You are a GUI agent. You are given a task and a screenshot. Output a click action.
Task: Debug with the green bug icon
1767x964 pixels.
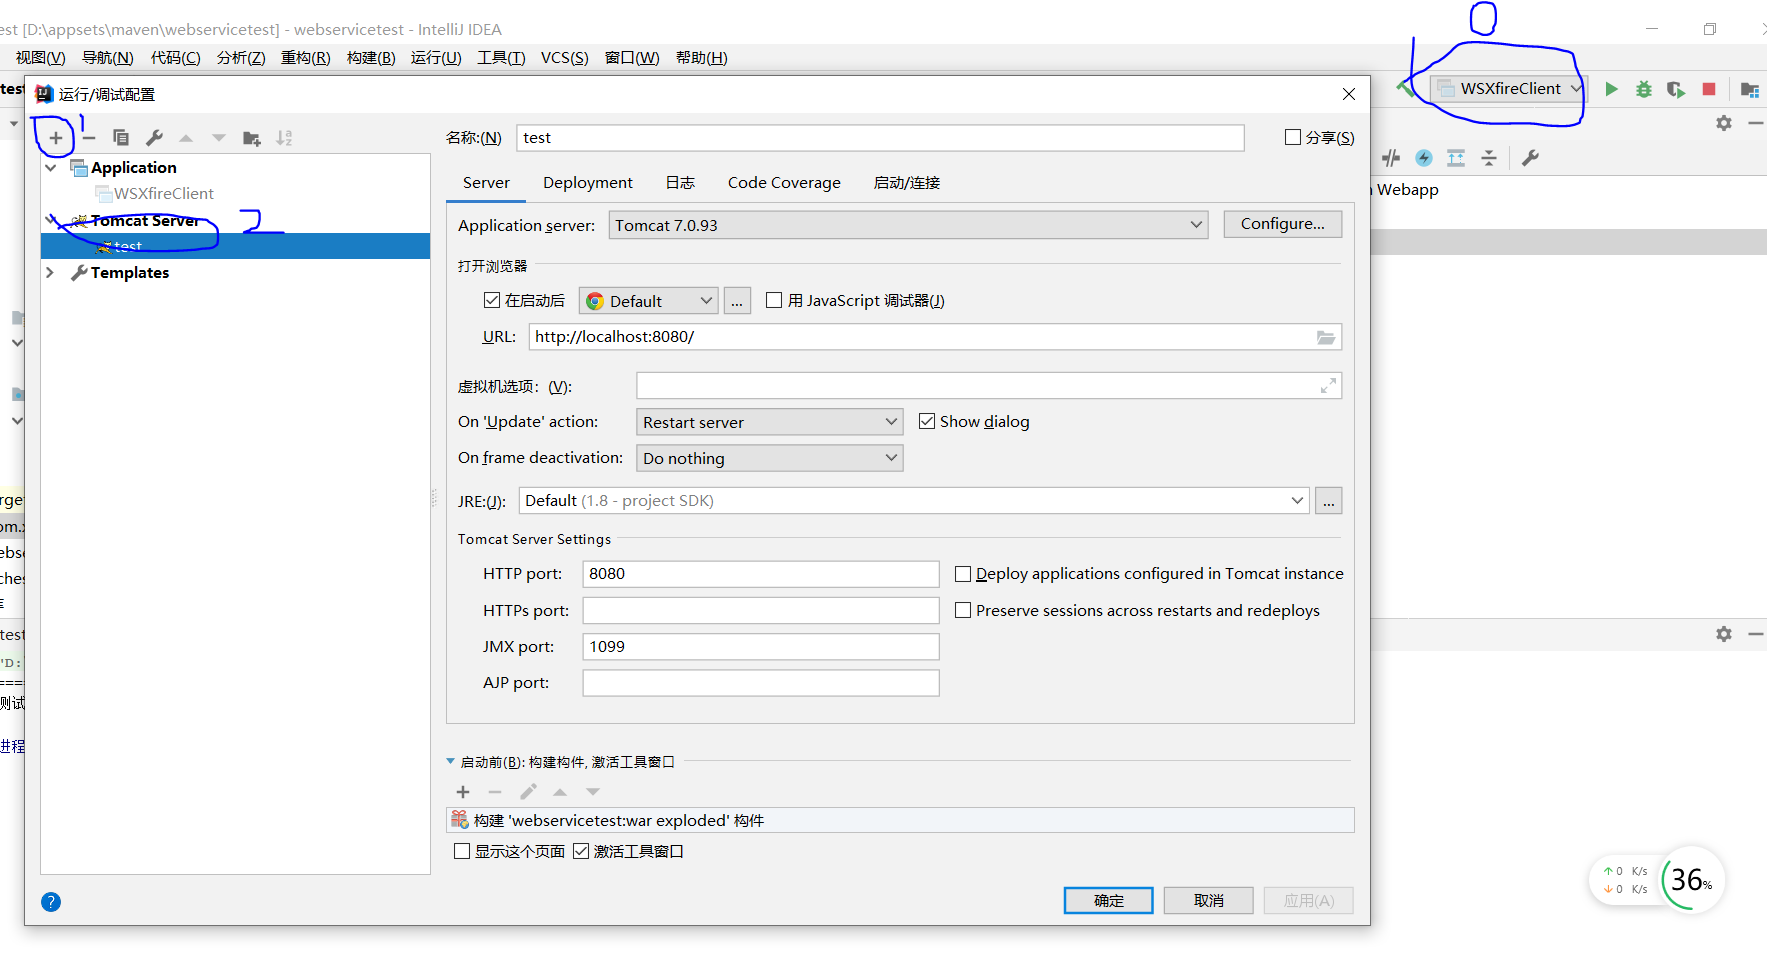1644,89
